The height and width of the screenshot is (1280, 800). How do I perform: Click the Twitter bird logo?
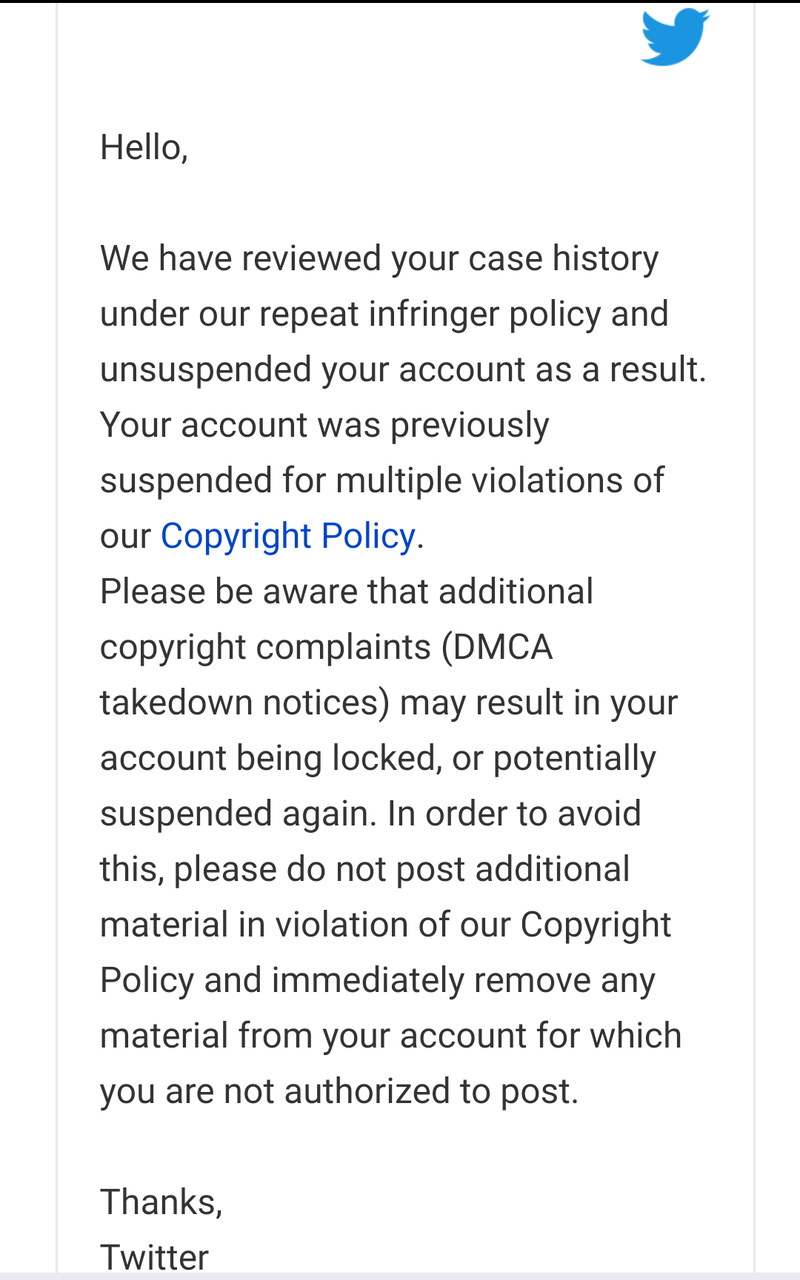coord(675,37)
